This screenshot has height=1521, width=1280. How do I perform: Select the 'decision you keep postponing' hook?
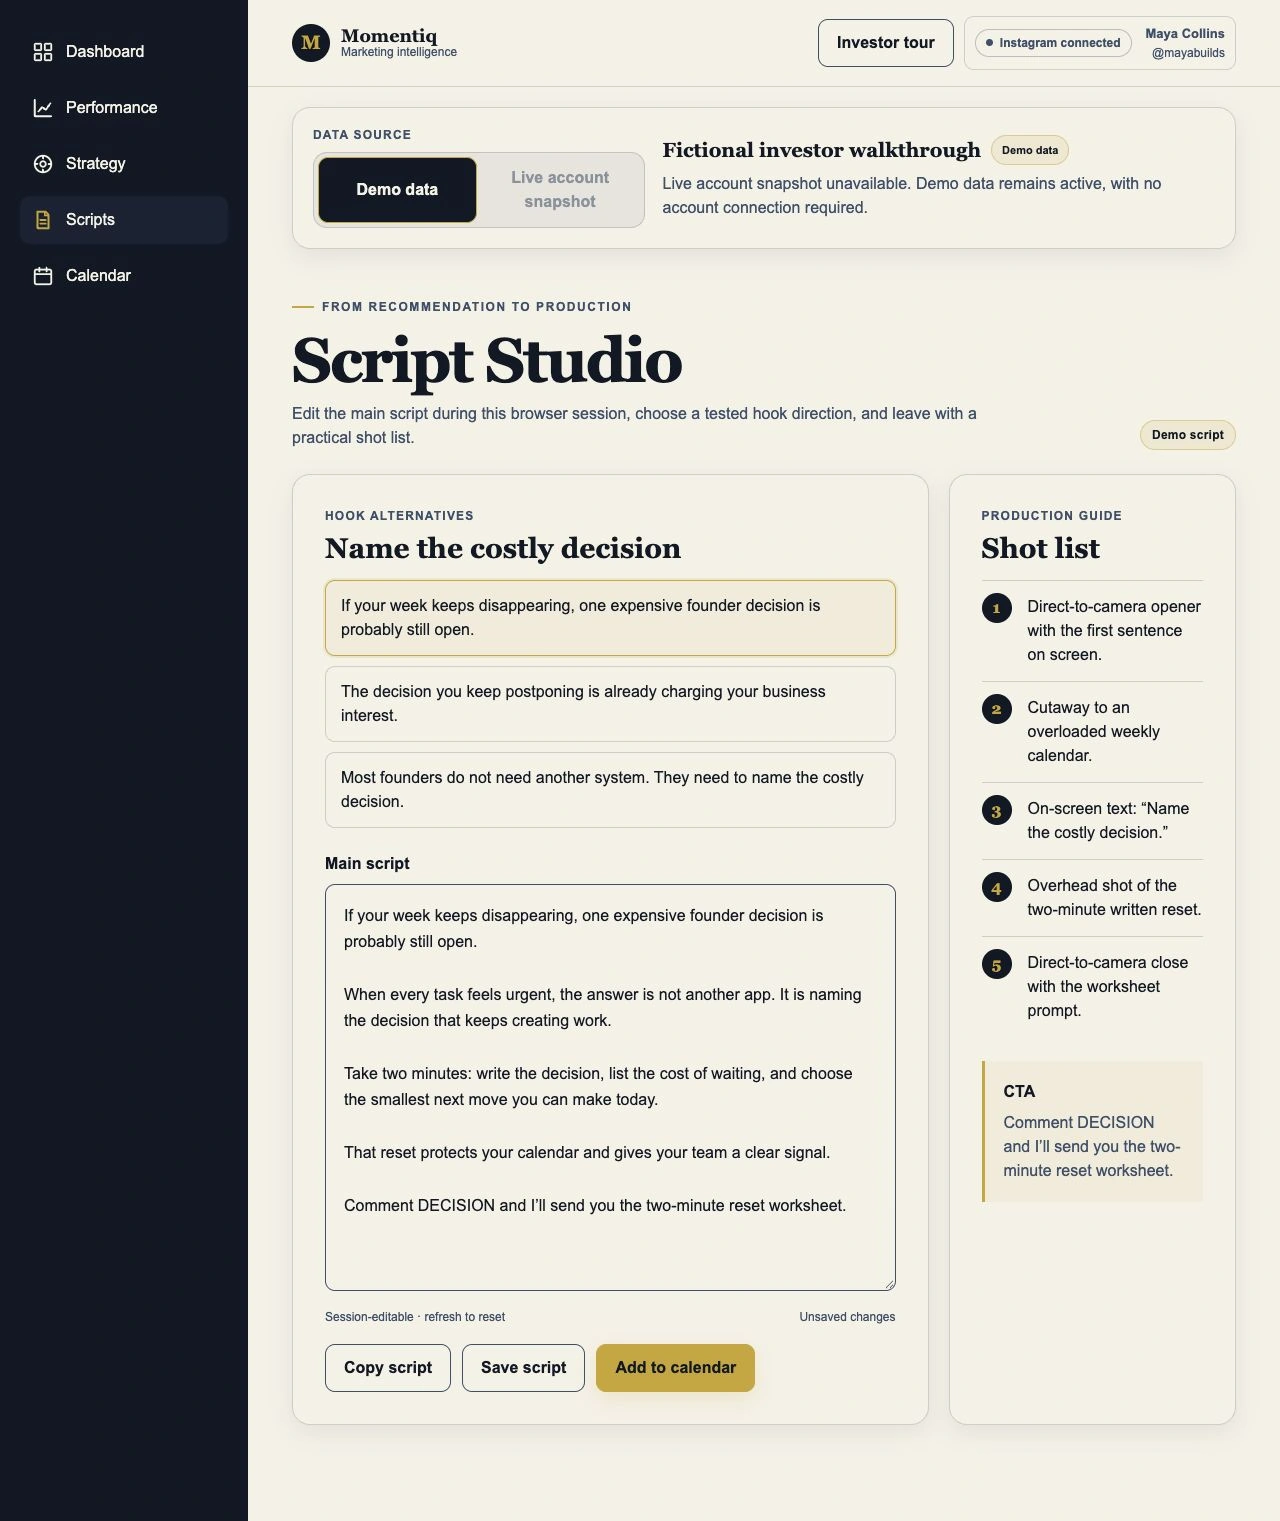[x=610, y=704]
